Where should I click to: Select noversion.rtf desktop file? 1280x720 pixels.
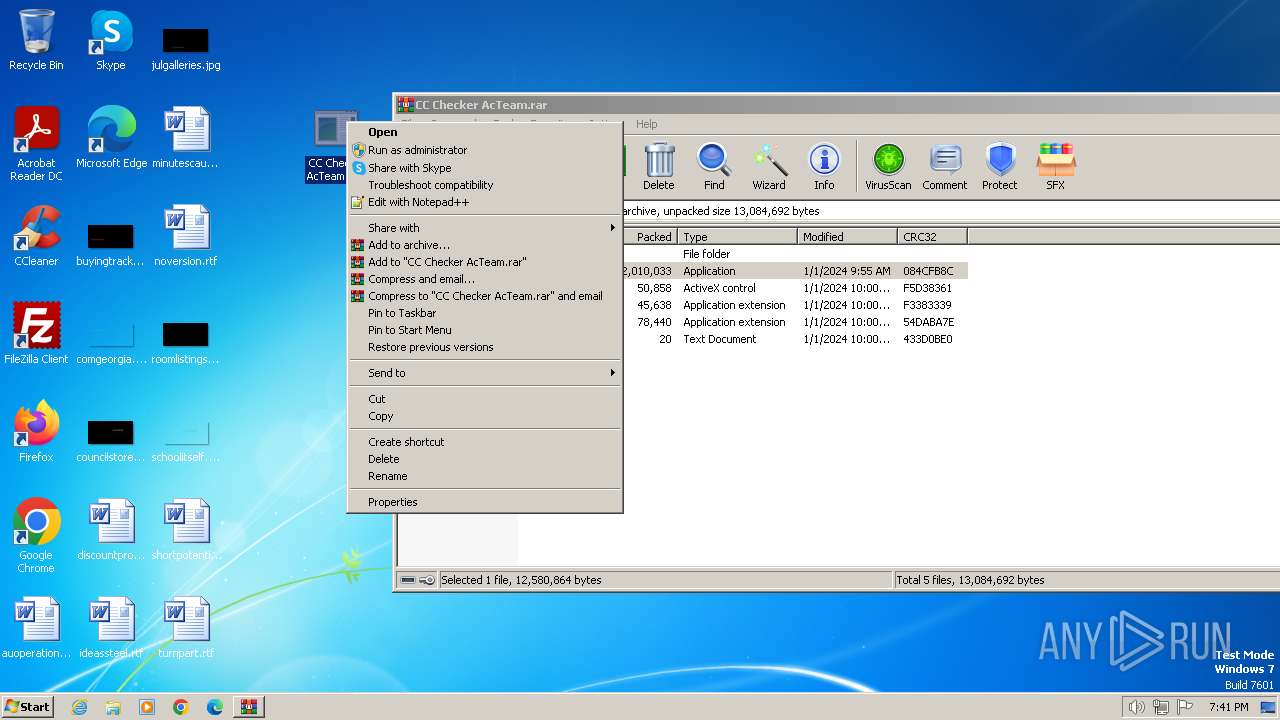(x=186, y=236)
